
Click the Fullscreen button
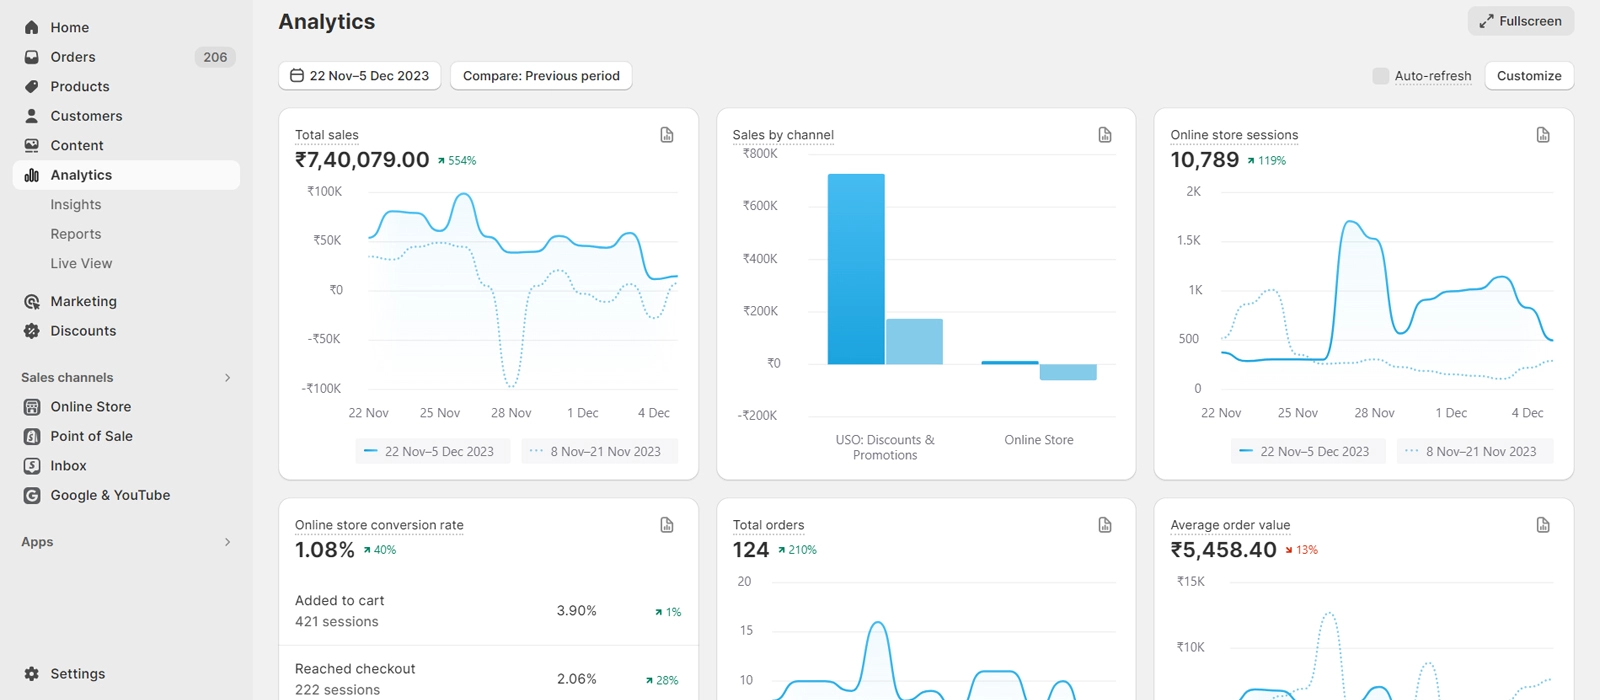[1520, 21]
